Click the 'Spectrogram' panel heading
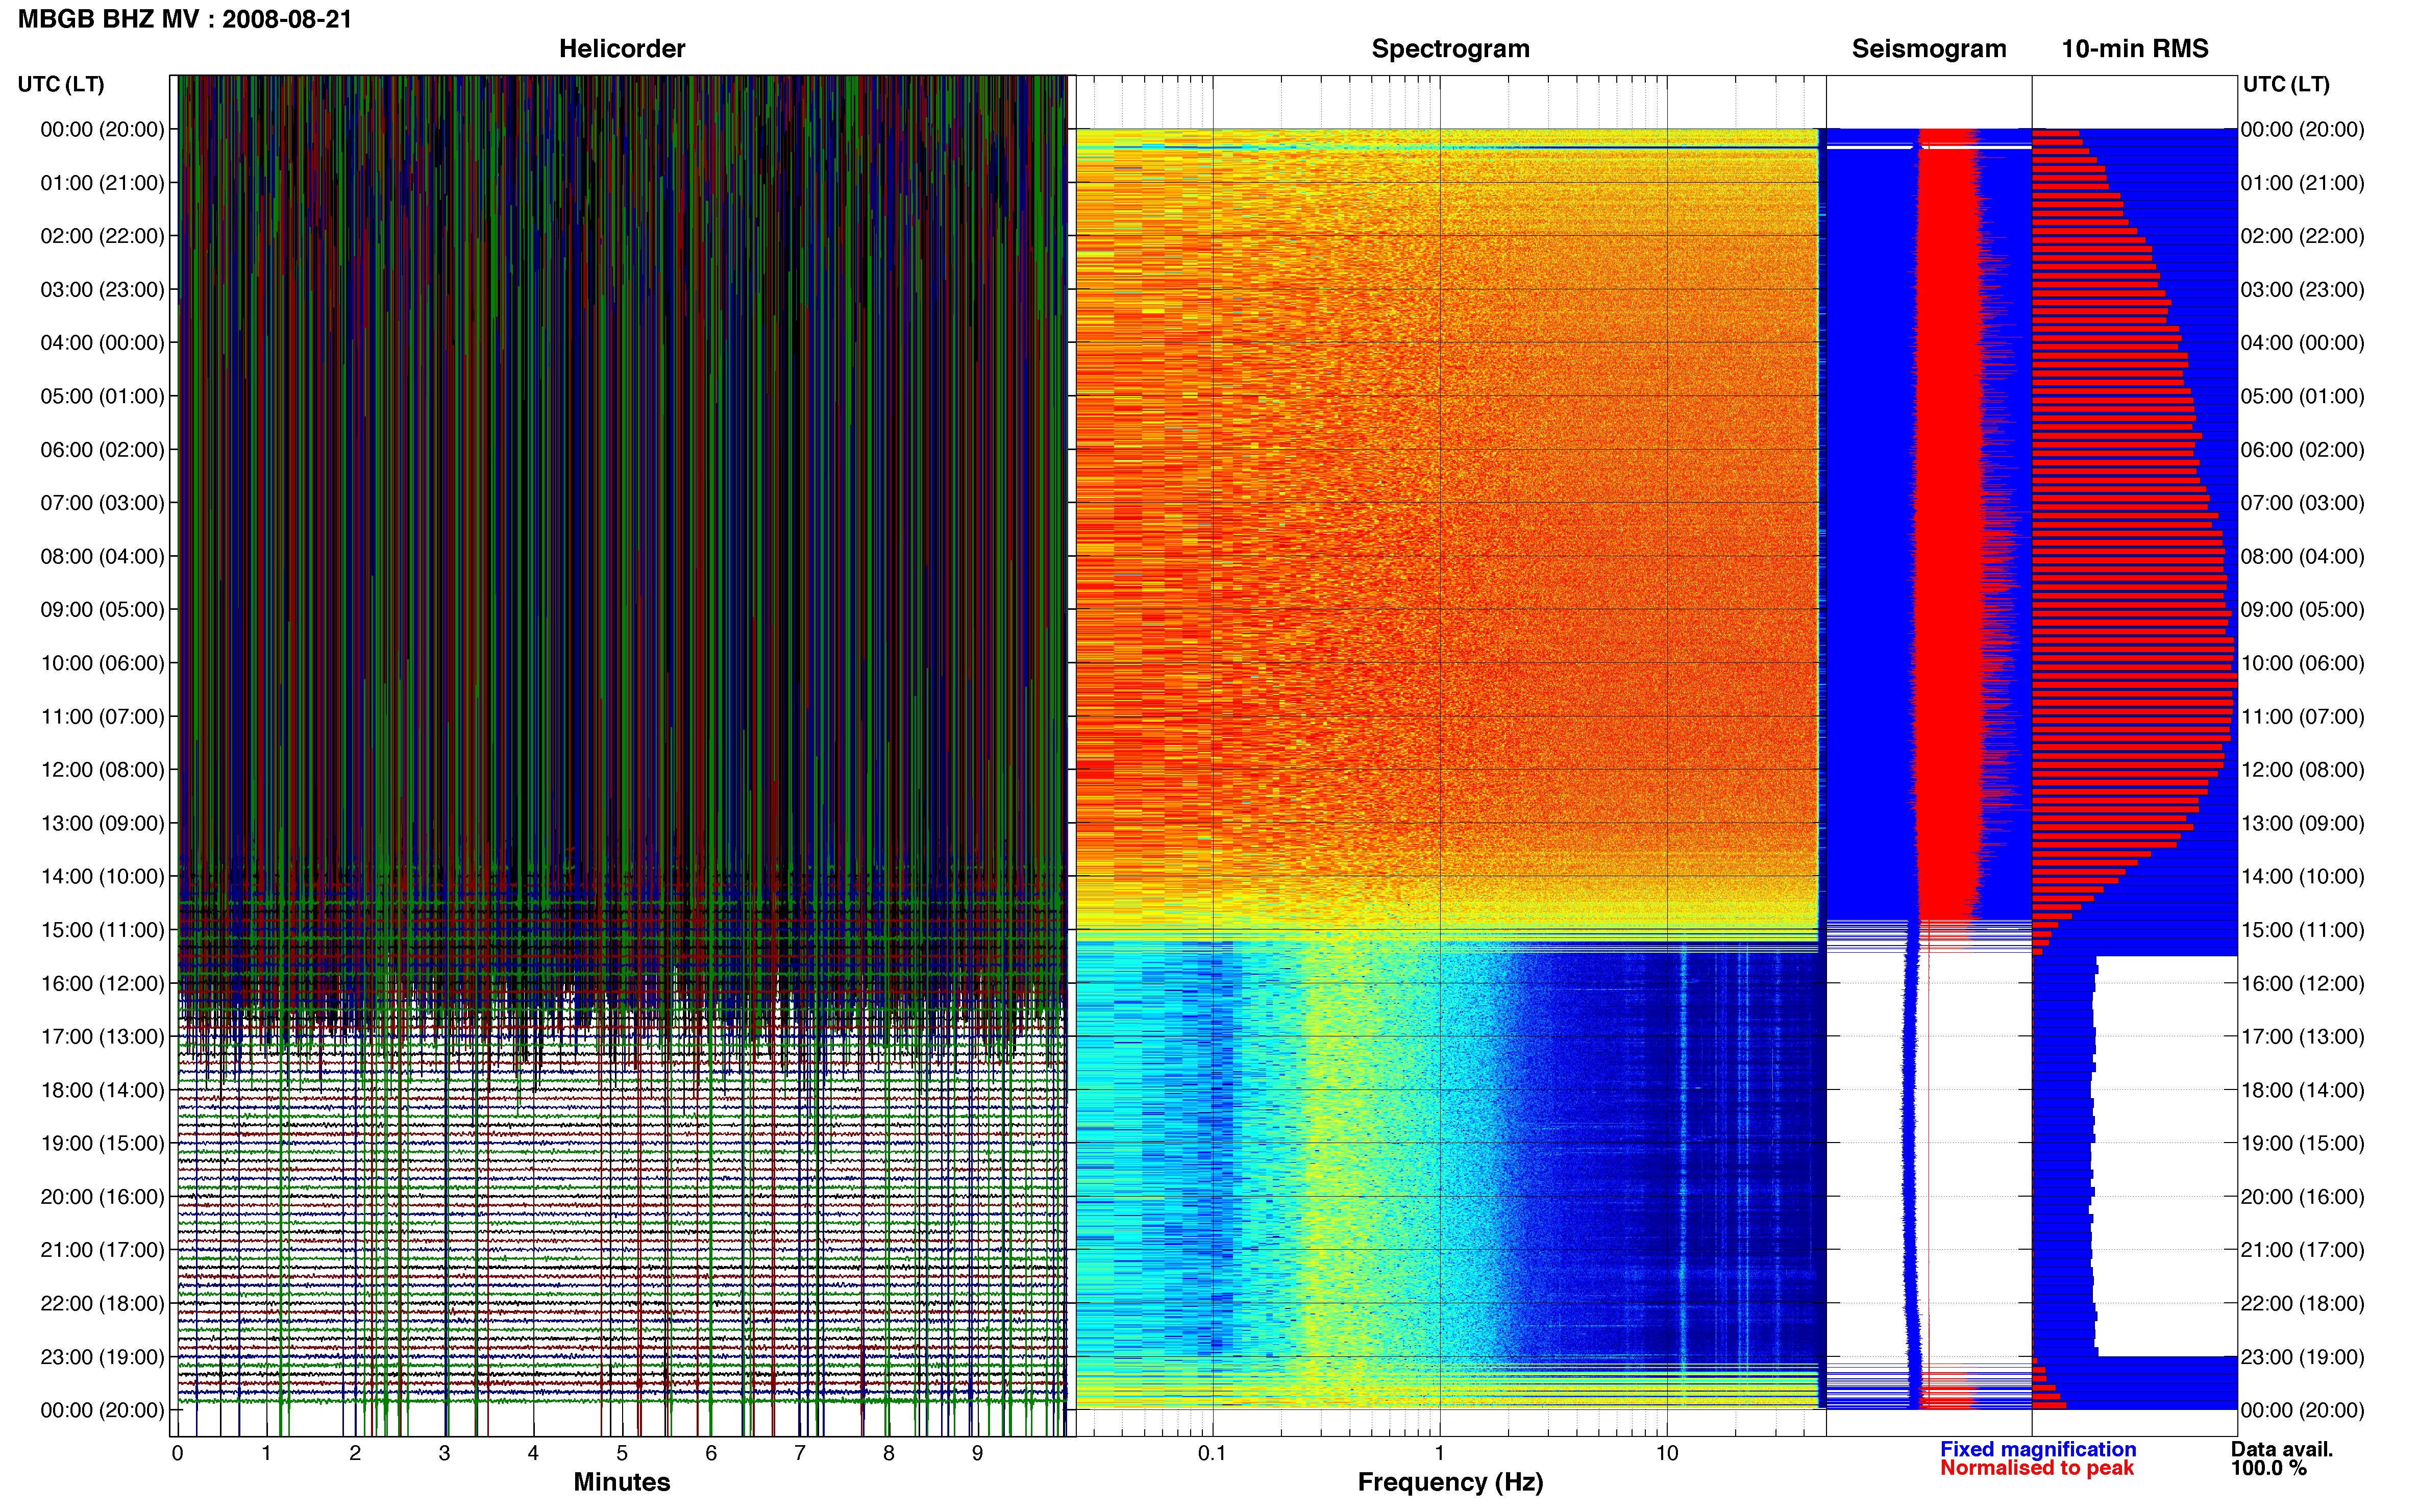The height and width of the screenshot is (1512, 2419). pyautogui.click(x=1450, y=49)
